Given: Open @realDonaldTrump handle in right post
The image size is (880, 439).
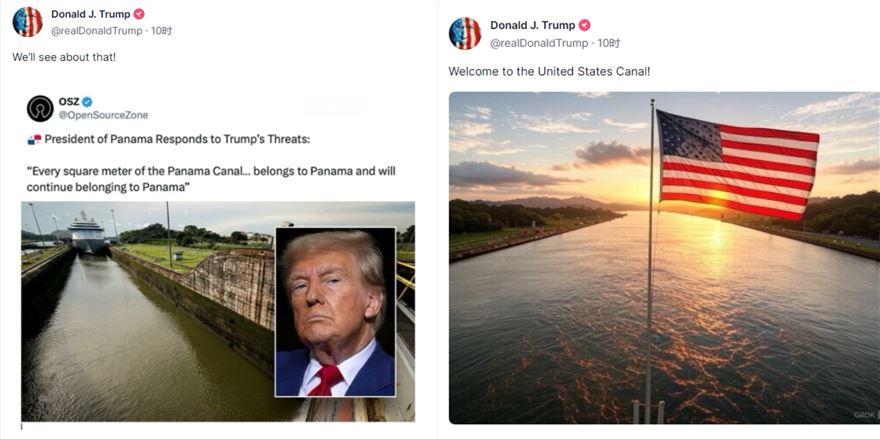Looking at the screenshot, I should click(x=538, y=43).
